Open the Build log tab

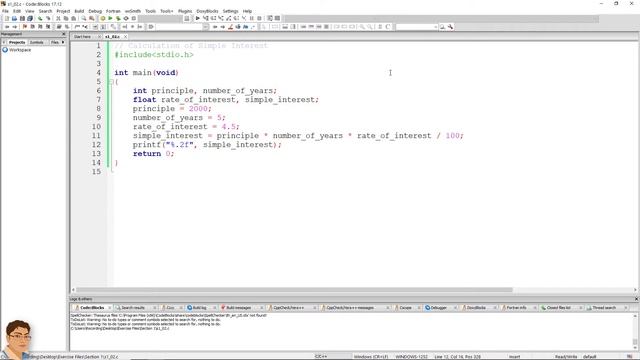200,308
